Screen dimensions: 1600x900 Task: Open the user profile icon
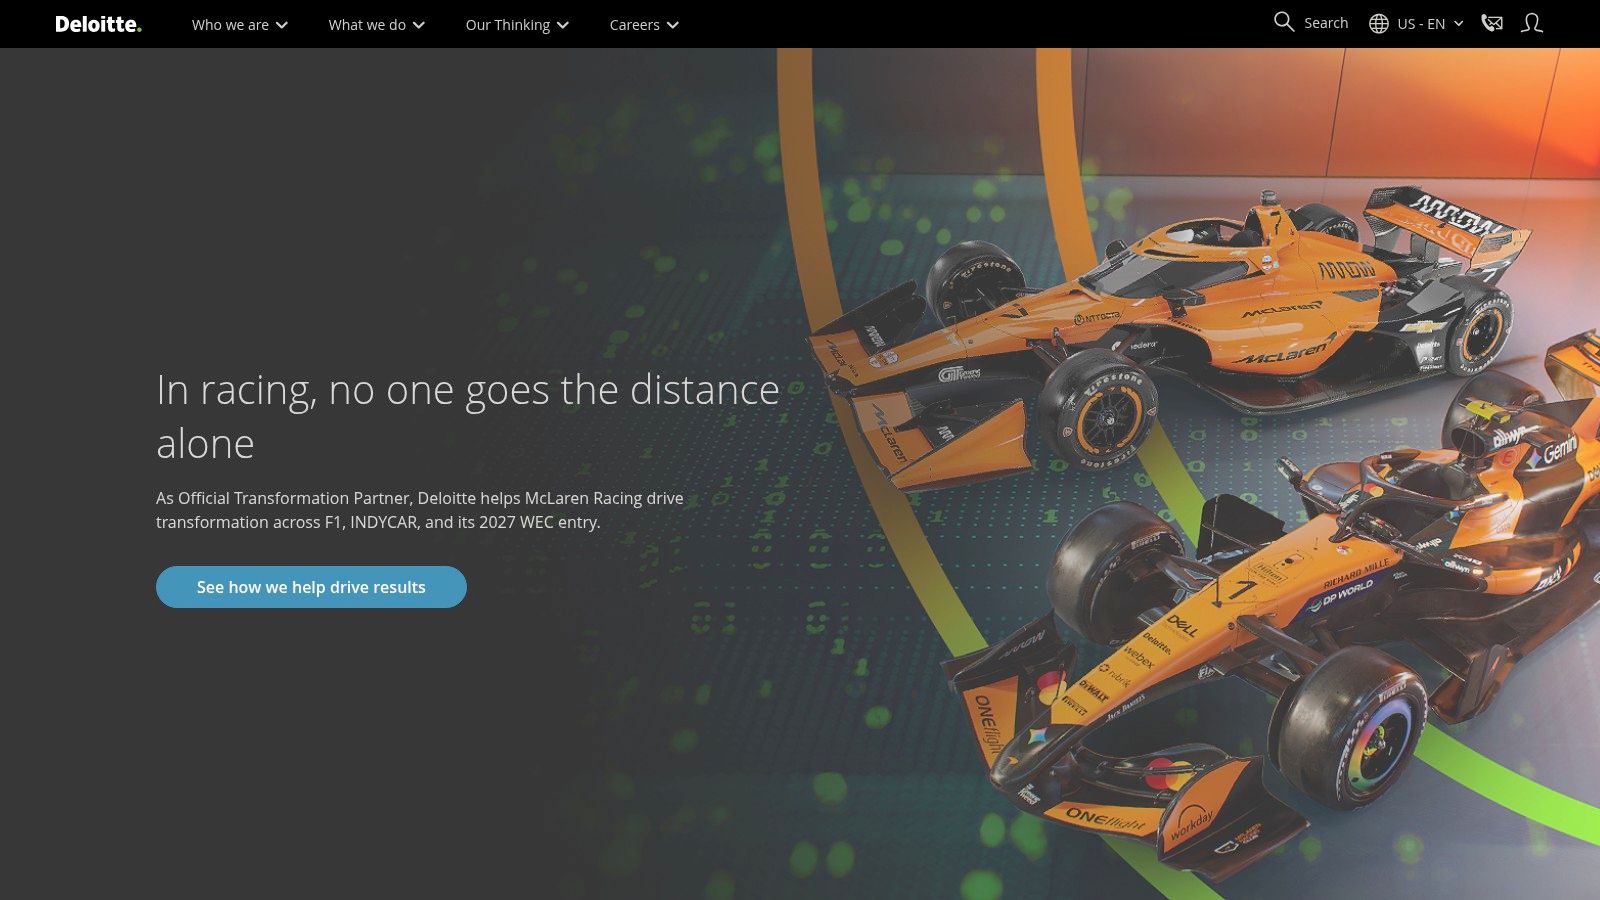1531,23
